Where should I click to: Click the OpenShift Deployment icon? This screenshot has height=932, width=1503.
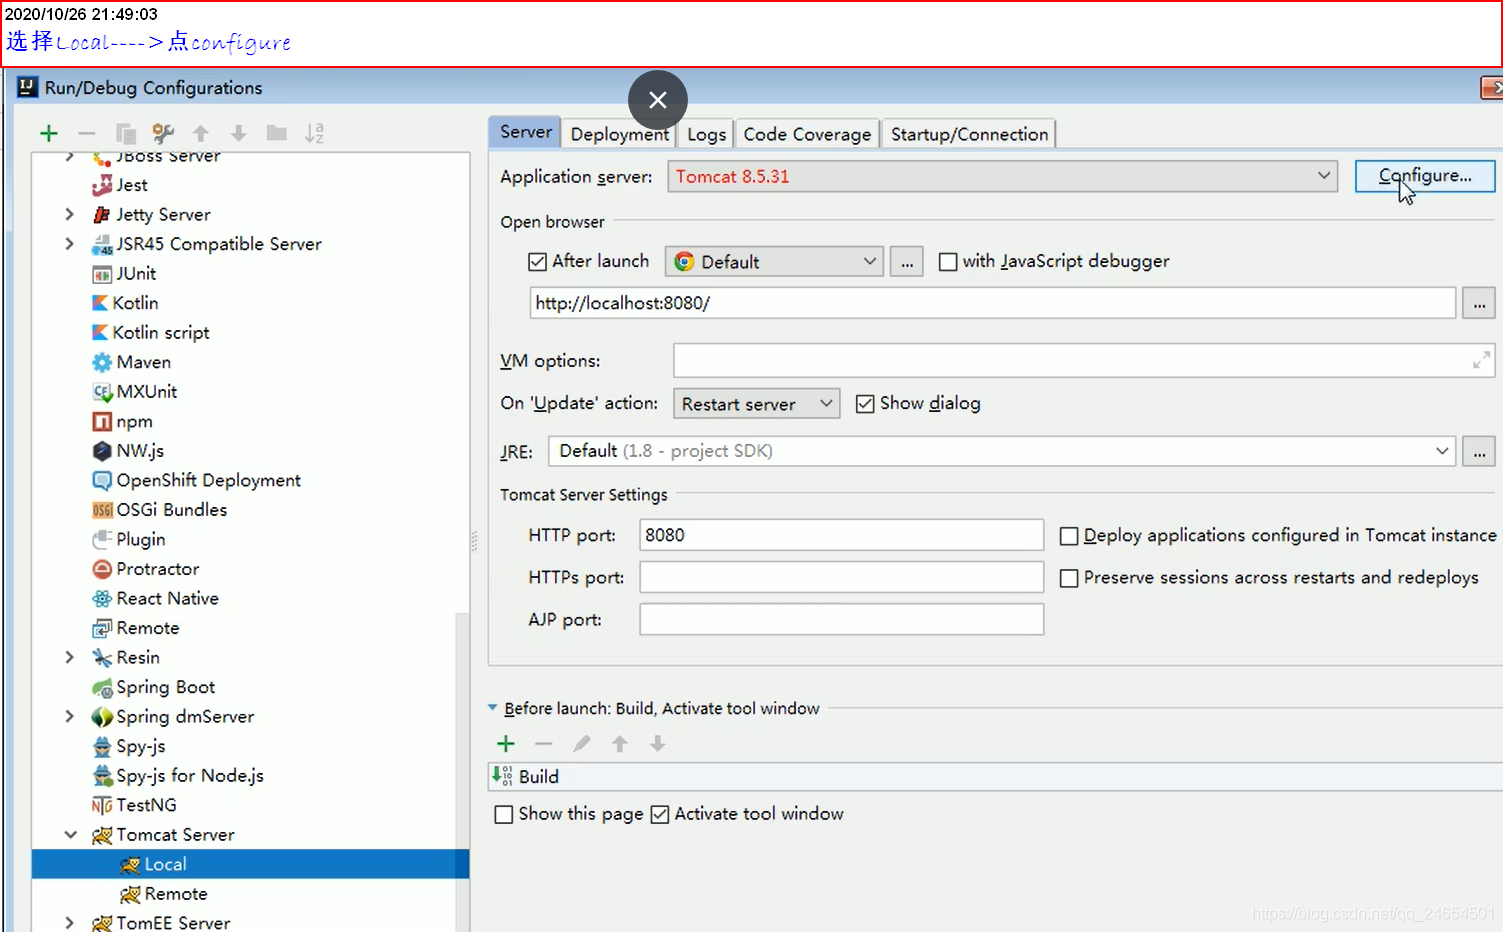[102, 481]
